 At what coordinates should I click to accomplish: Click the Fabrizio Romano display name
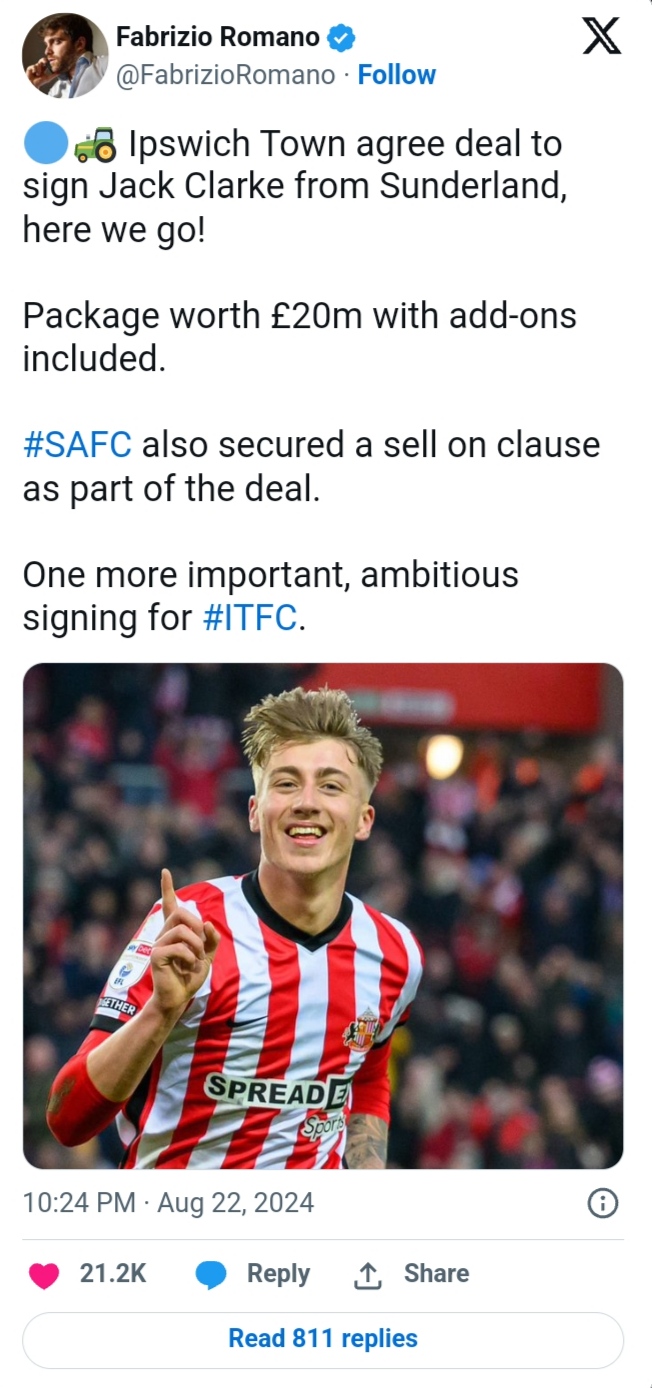pos(217,38)
